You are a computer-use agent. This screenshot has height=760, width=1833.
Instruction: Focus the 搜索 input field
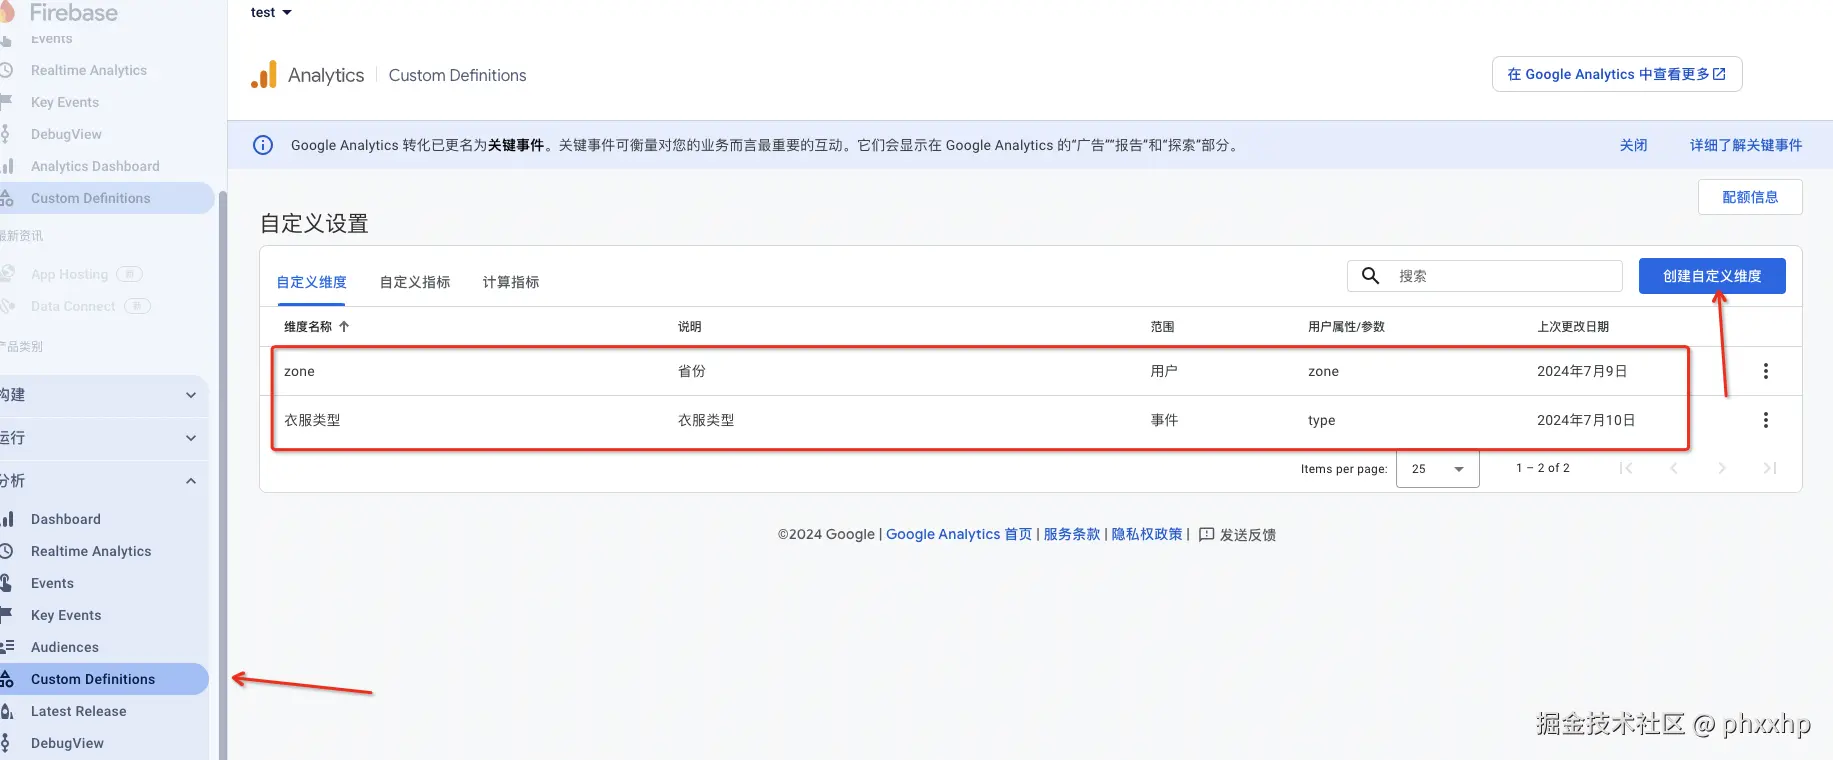pos(1485,276)
